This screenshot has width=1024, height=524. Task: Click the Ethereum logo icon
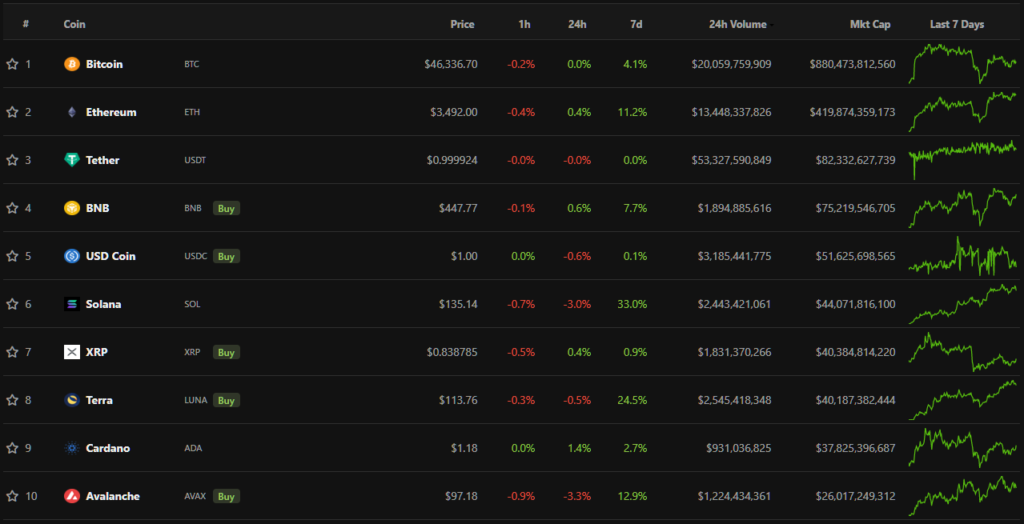coord(72,112)
